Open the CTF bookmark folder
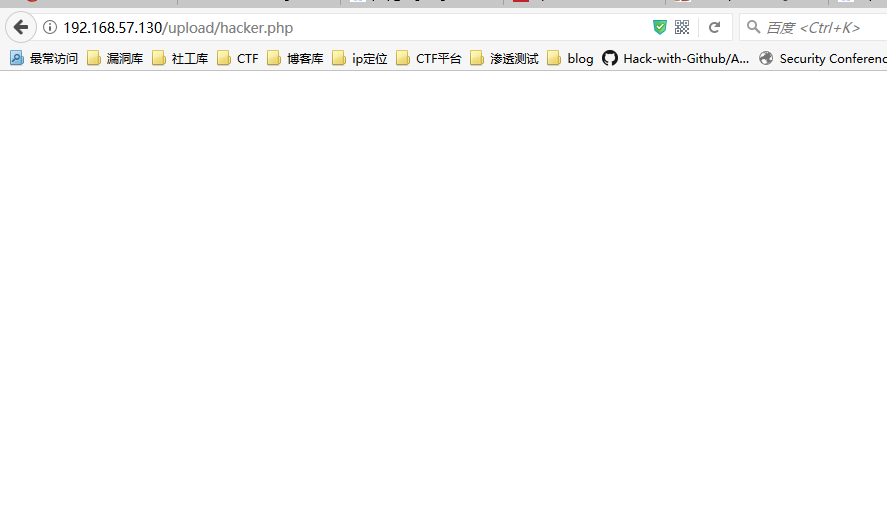The height and width of the screenshot is (521, 887). [238, 58]
